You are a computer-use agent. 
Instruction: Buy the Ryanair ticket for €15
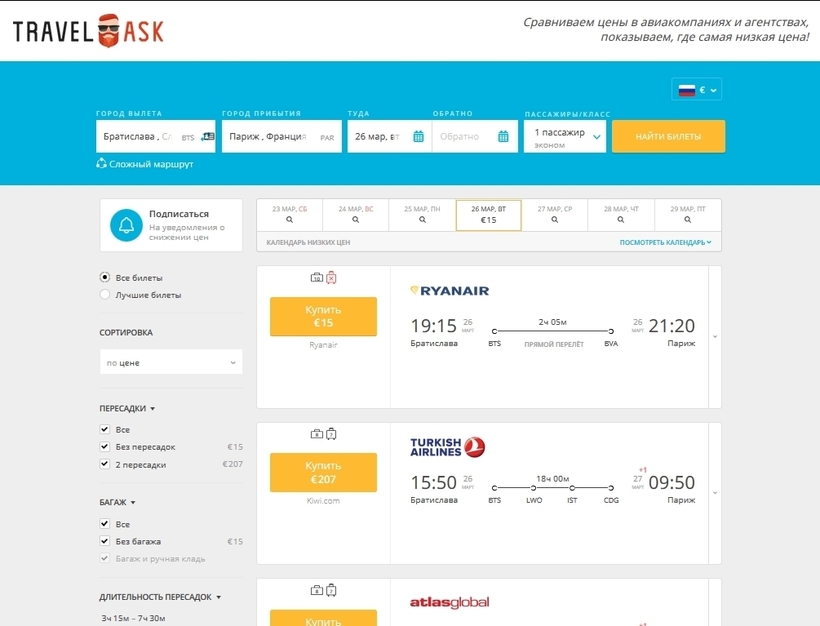tap(323, 316)
